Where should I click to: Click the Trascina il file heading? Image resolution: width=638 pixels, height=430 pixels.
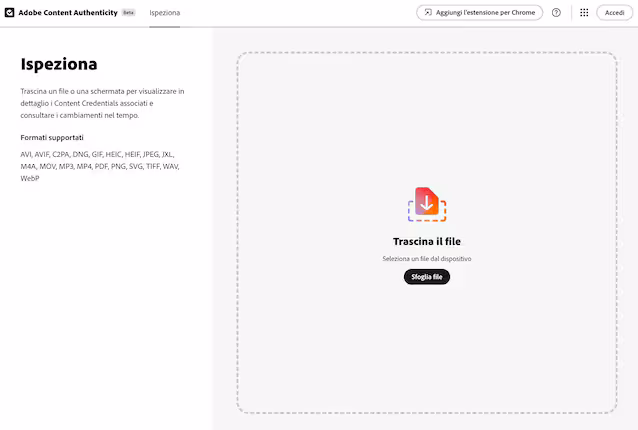(427, 241)
